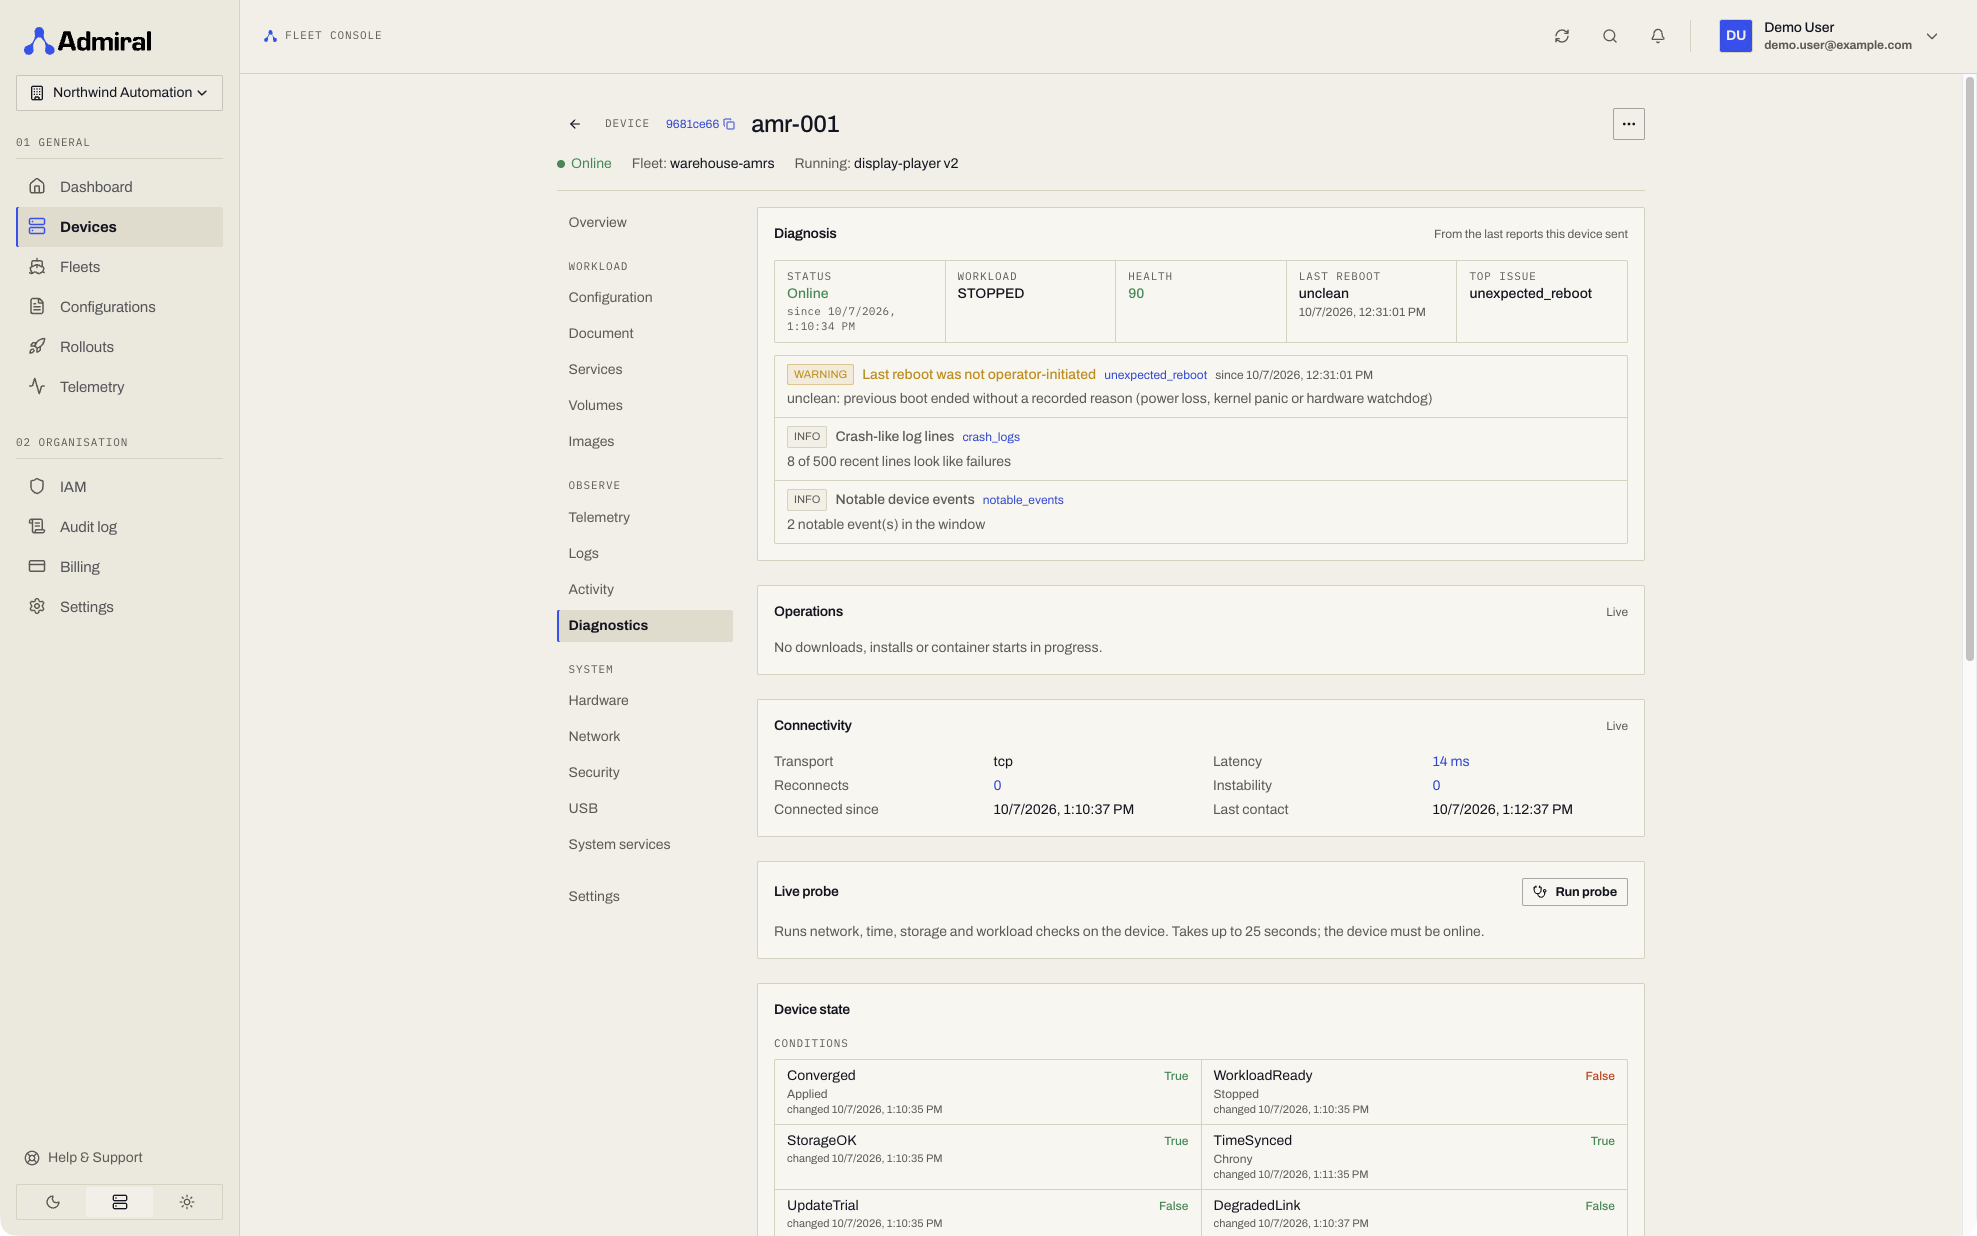
Task: Open the device Network section
Action: (644, 736)
